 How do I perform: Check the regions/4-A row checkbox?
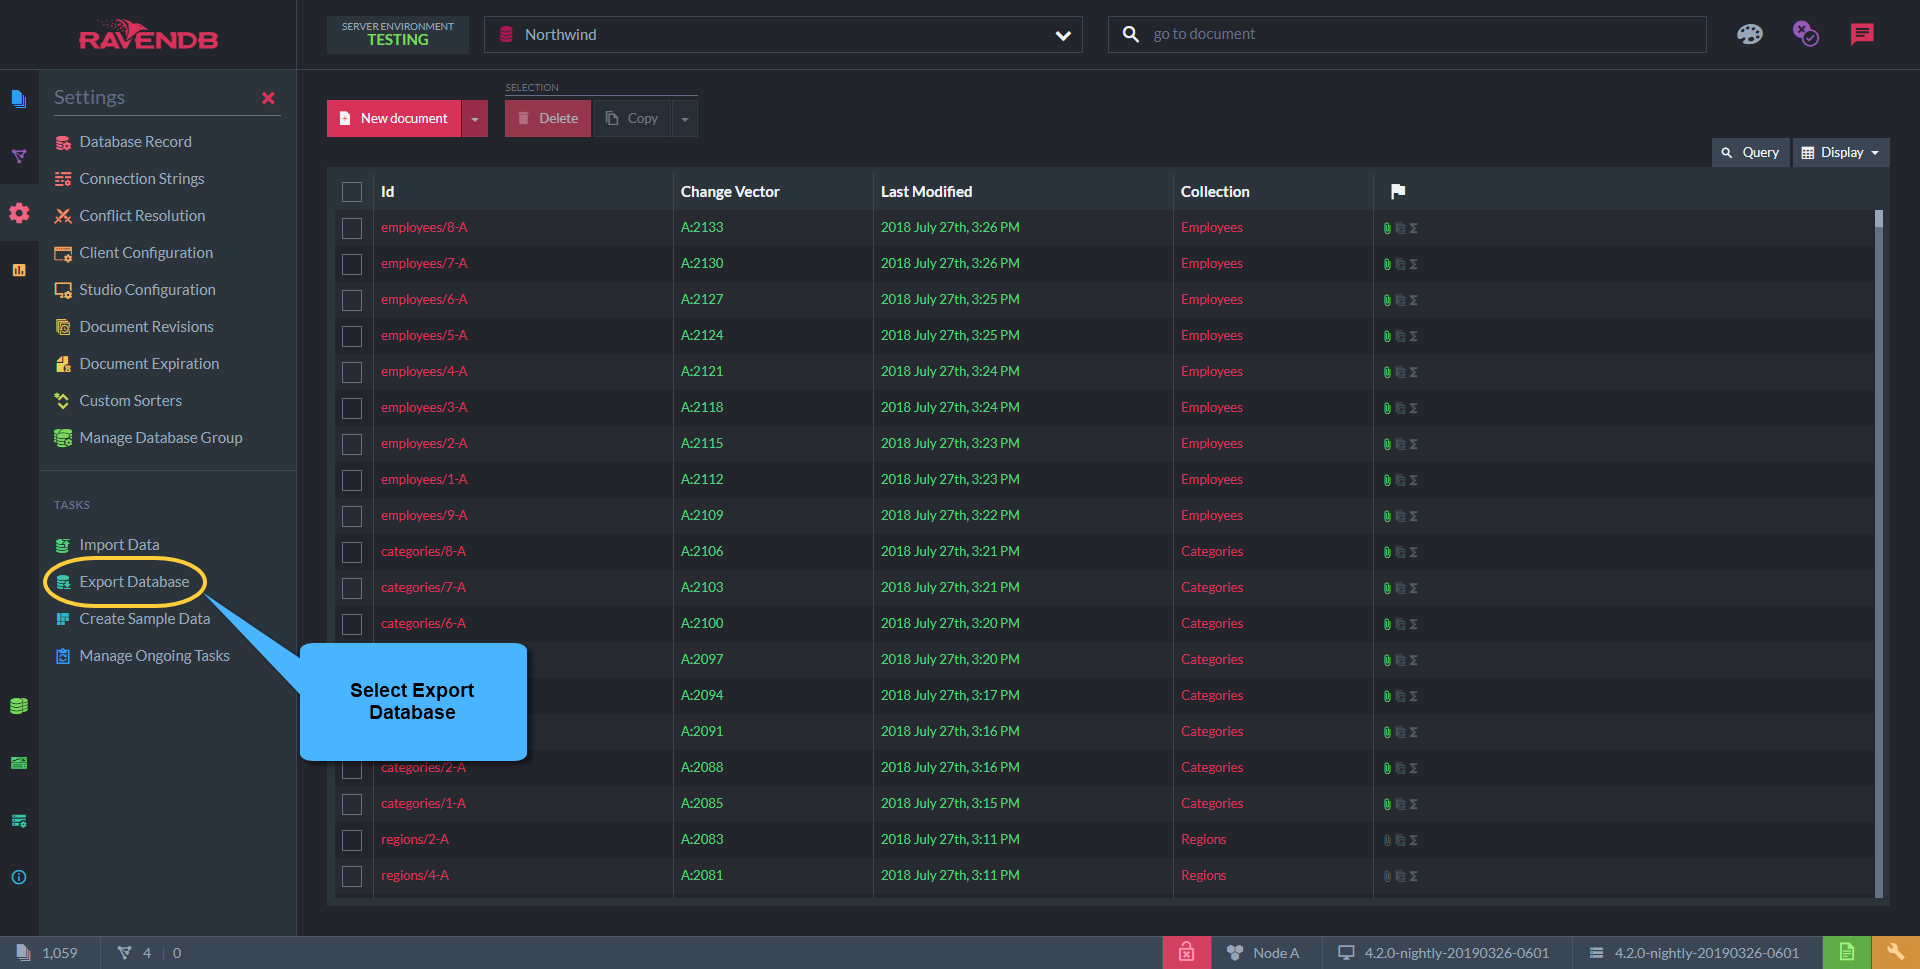(352, 876)
